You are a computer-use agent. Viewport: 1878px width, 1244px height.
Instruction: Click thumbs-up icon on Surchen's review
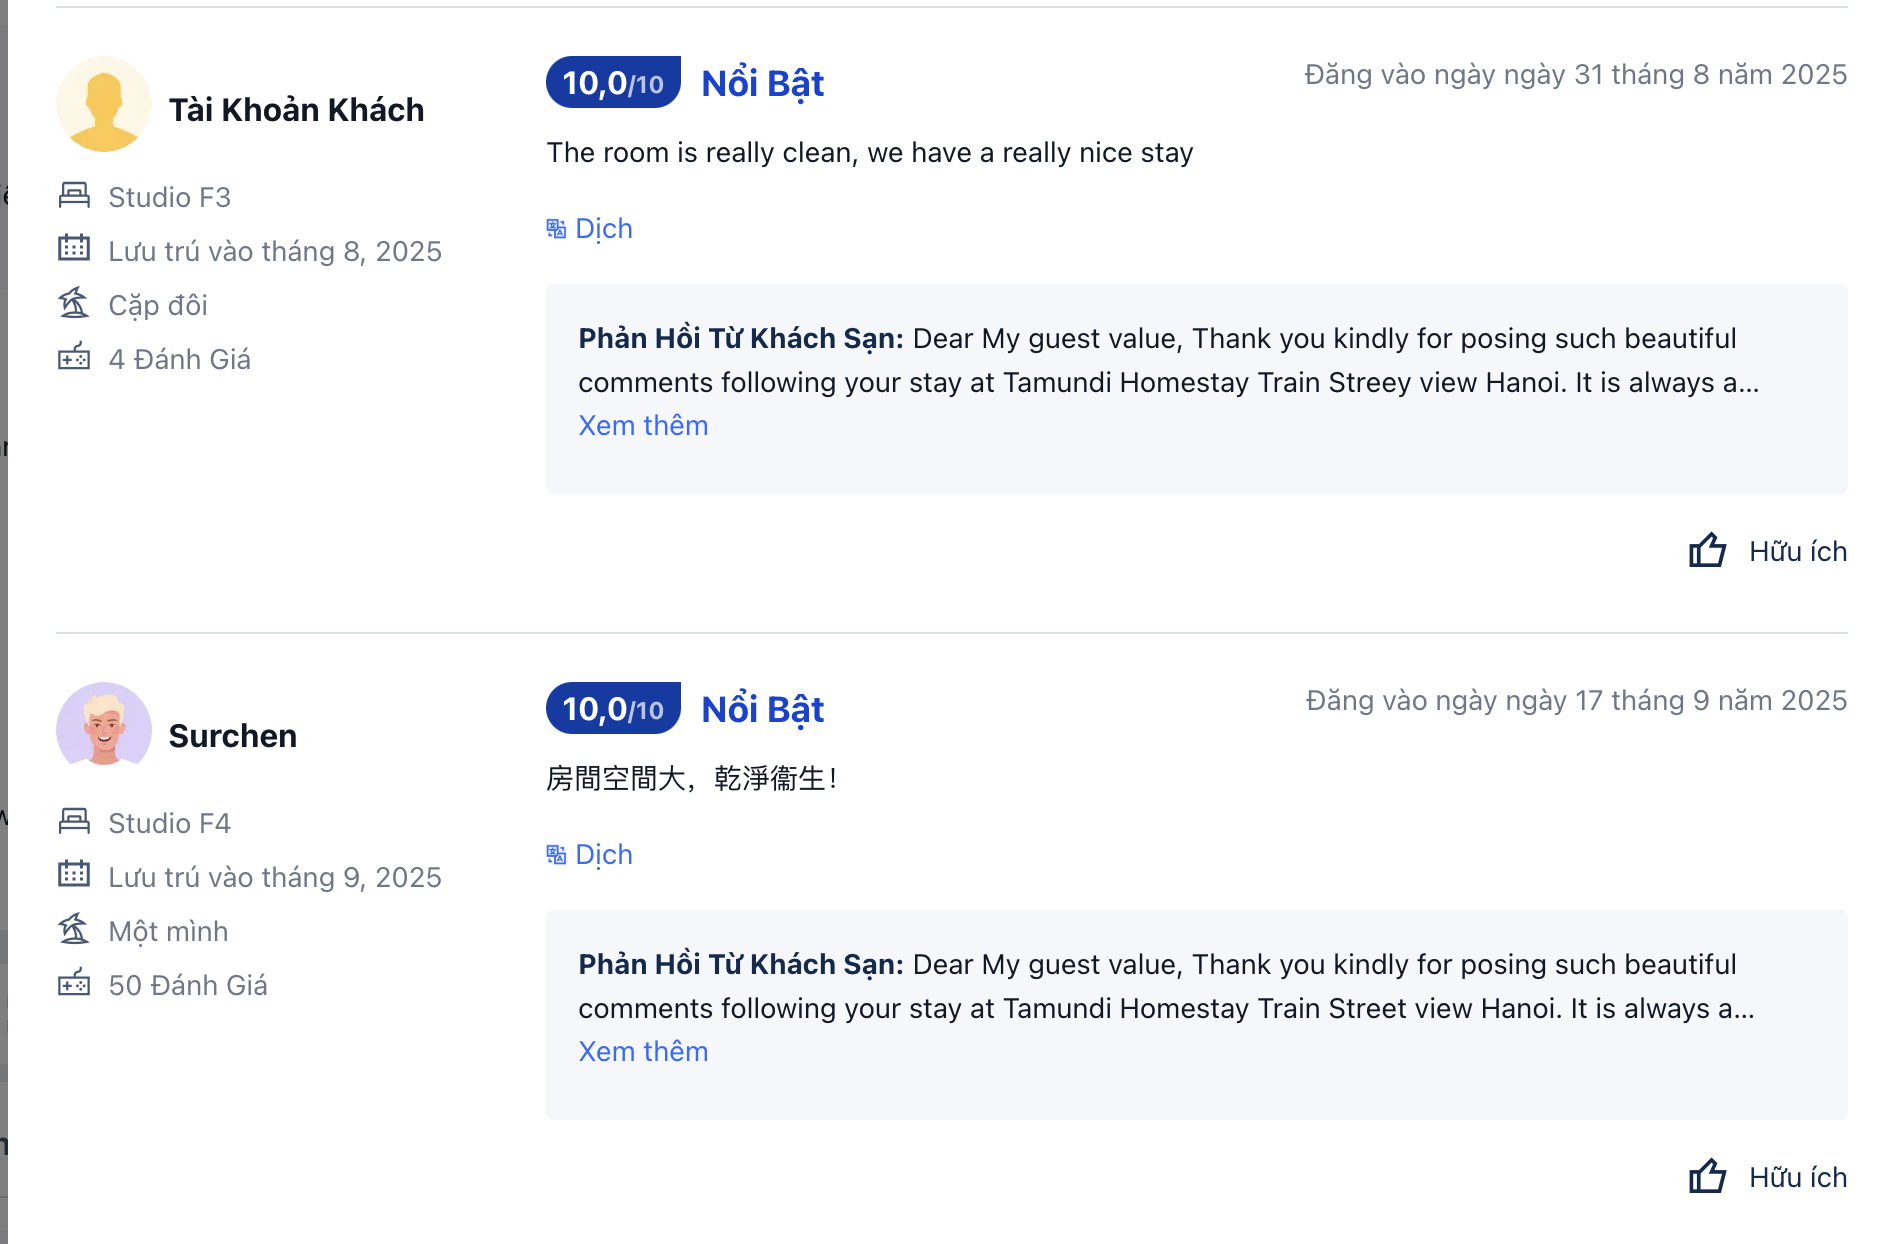pyautogui.click(x=1707, y=1176)
